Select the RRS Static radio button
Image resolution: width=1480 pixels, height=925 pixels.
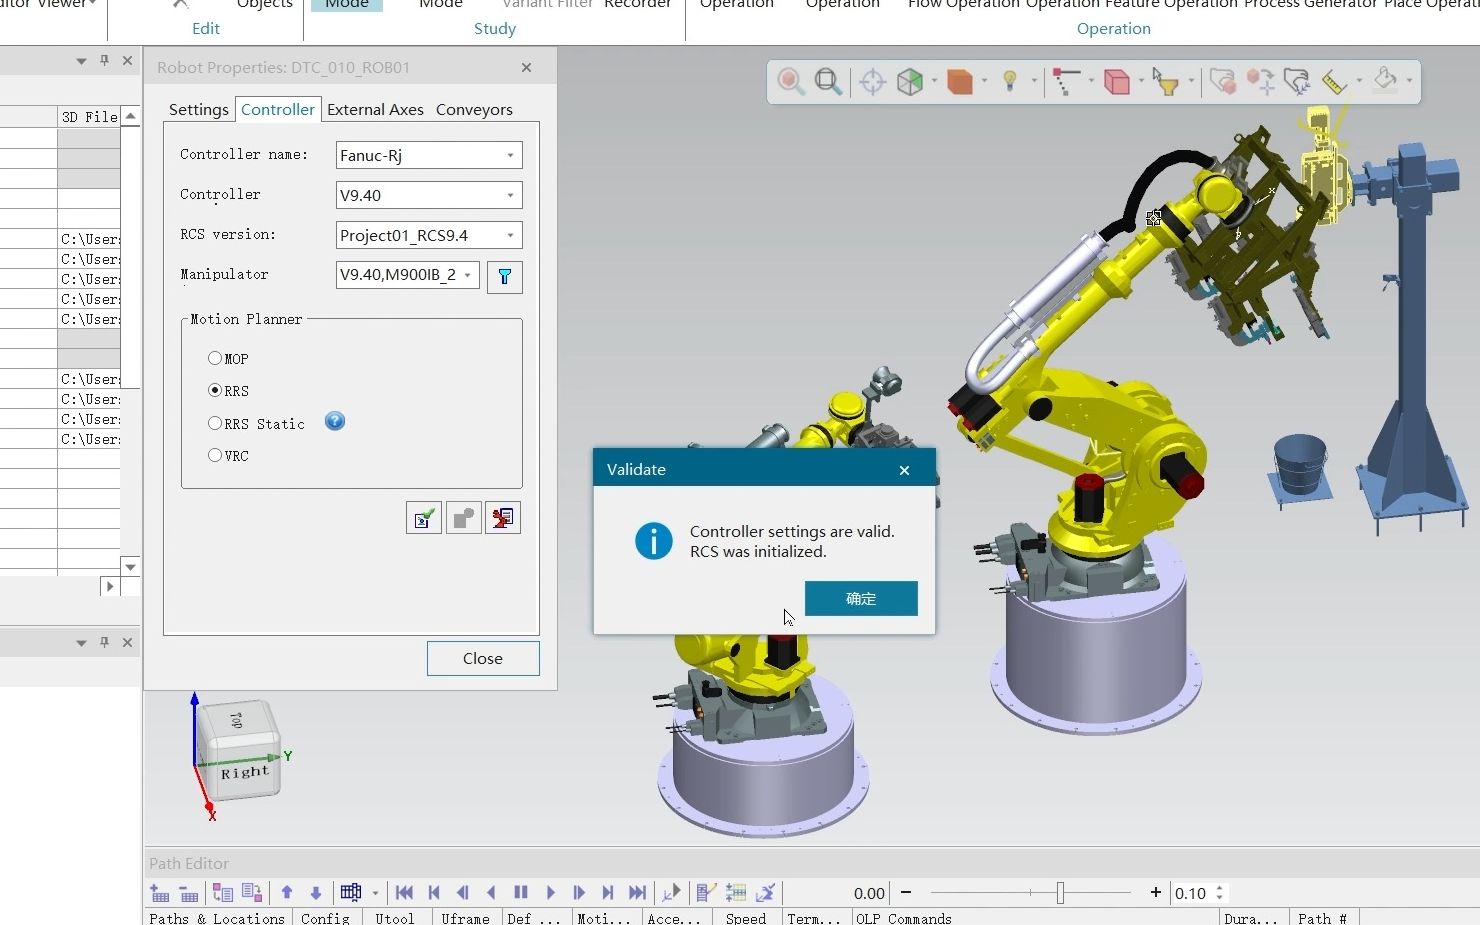(215, 423)
